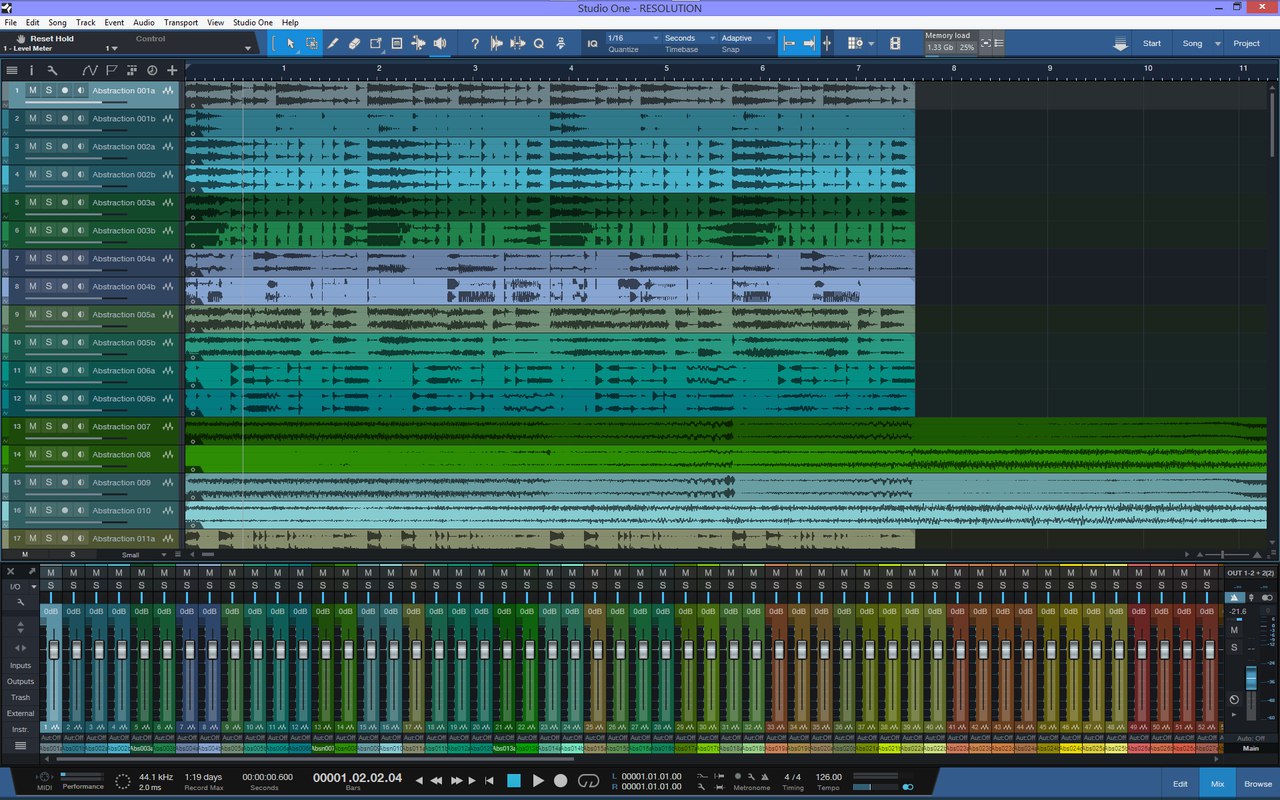
Task: Select the Bend tool in toolbar
Action: (418, 43)
